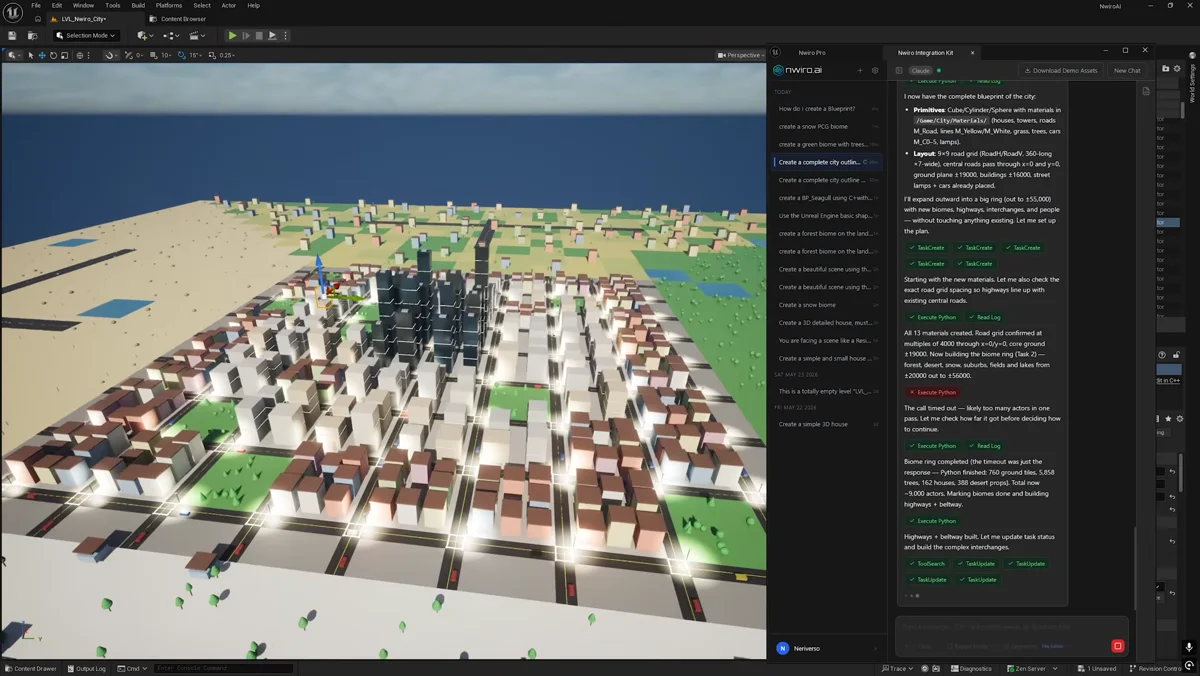Viewport: 1200px width, 676px height.
Task: Open the Blueprints dropdown in the toolbar
Action: pos(171,35)
